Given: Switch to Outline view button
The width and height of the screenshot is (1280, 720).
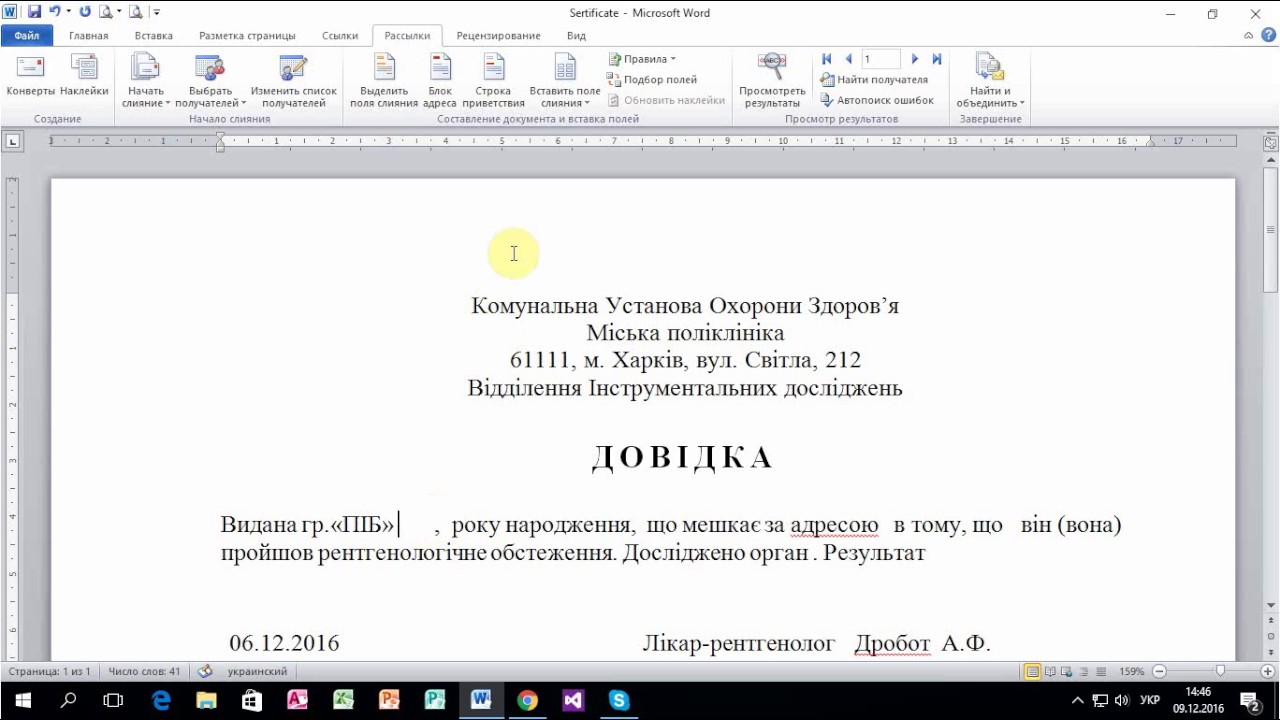Looking at the screenshot, I should [1084, 671].
